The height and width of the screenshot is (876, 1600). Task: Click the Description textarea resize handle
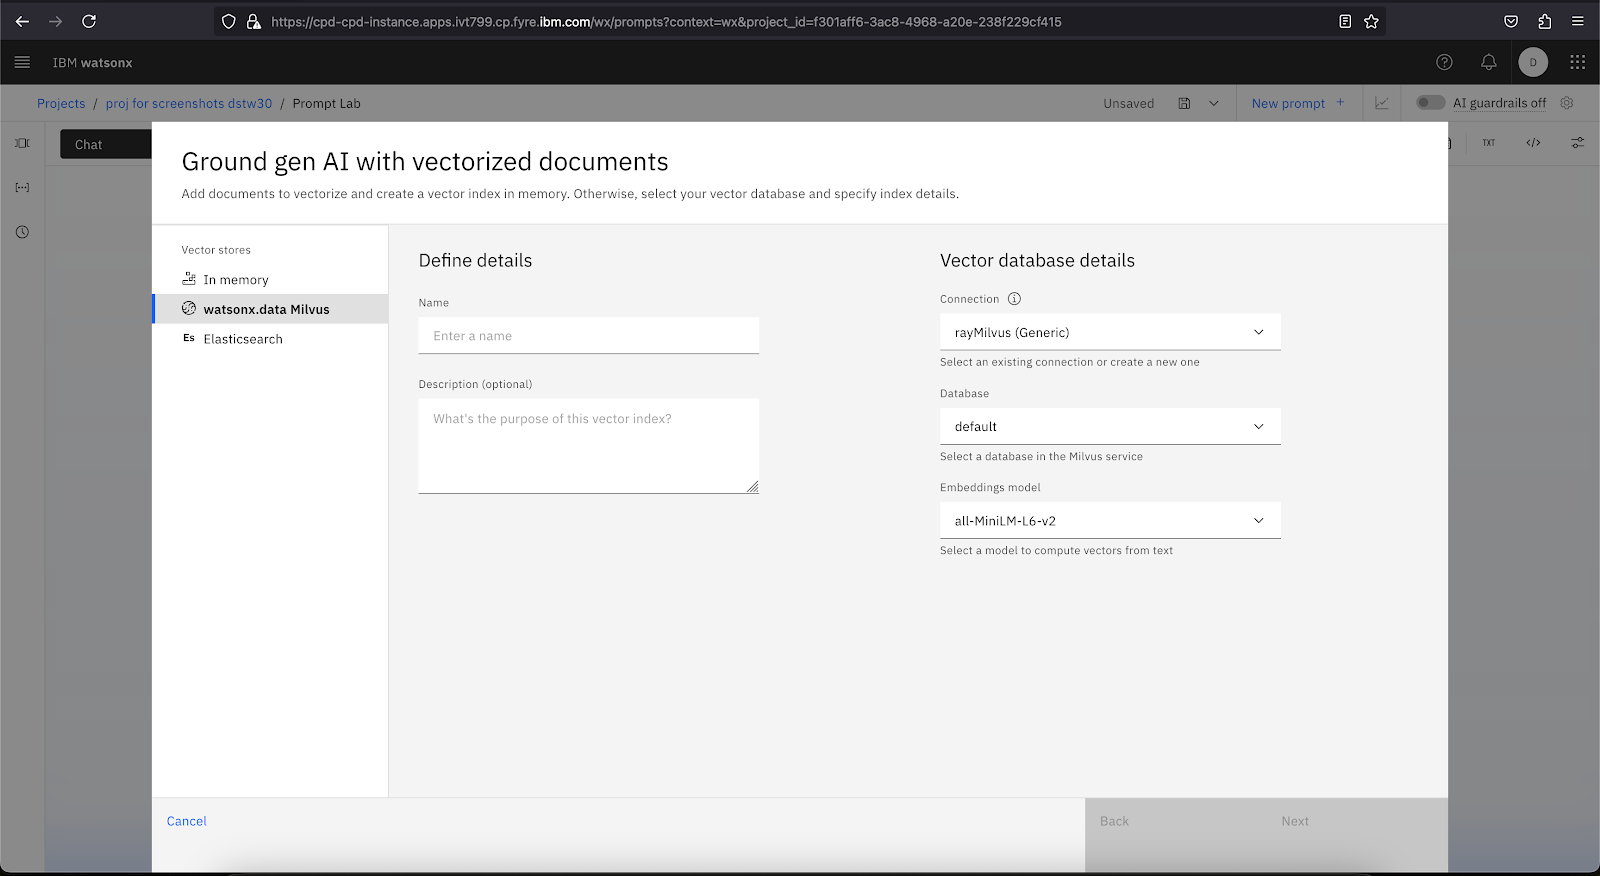752,487
